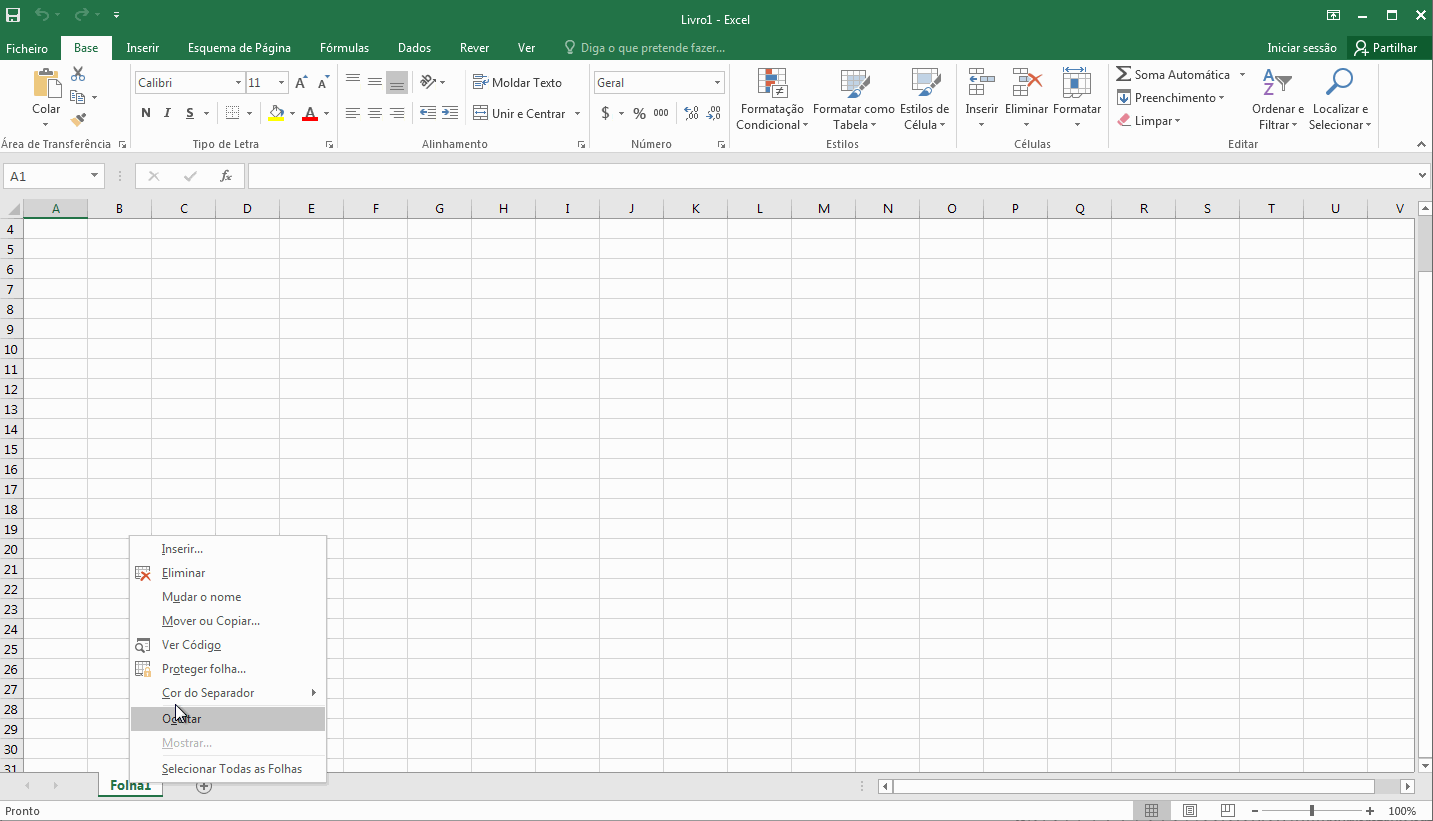The height and width of the screenshot is (821, 1433).
Task: Open the Ficheiro tab
Action: [x=27, y=48]
